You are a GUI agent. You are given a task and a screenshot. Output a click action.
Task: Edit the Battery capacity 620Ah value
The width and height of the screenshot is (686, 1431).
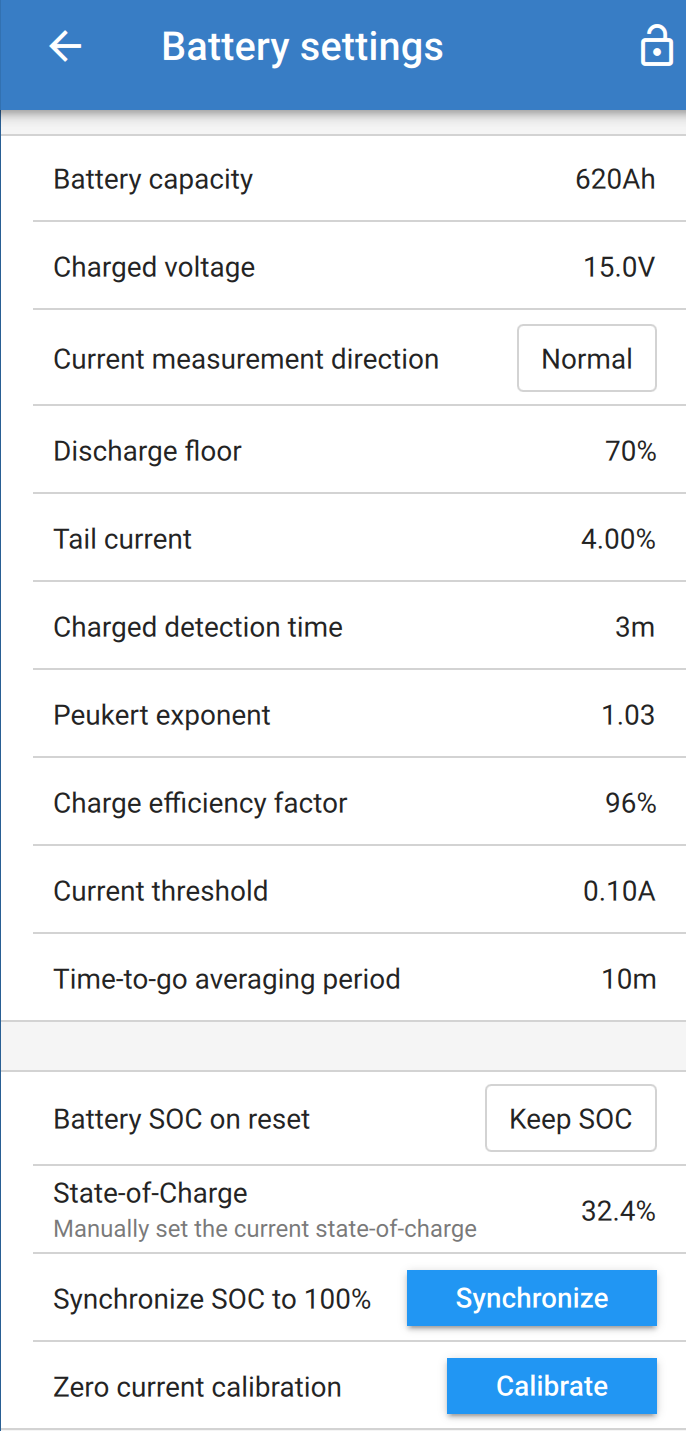[x=615, y=180]
